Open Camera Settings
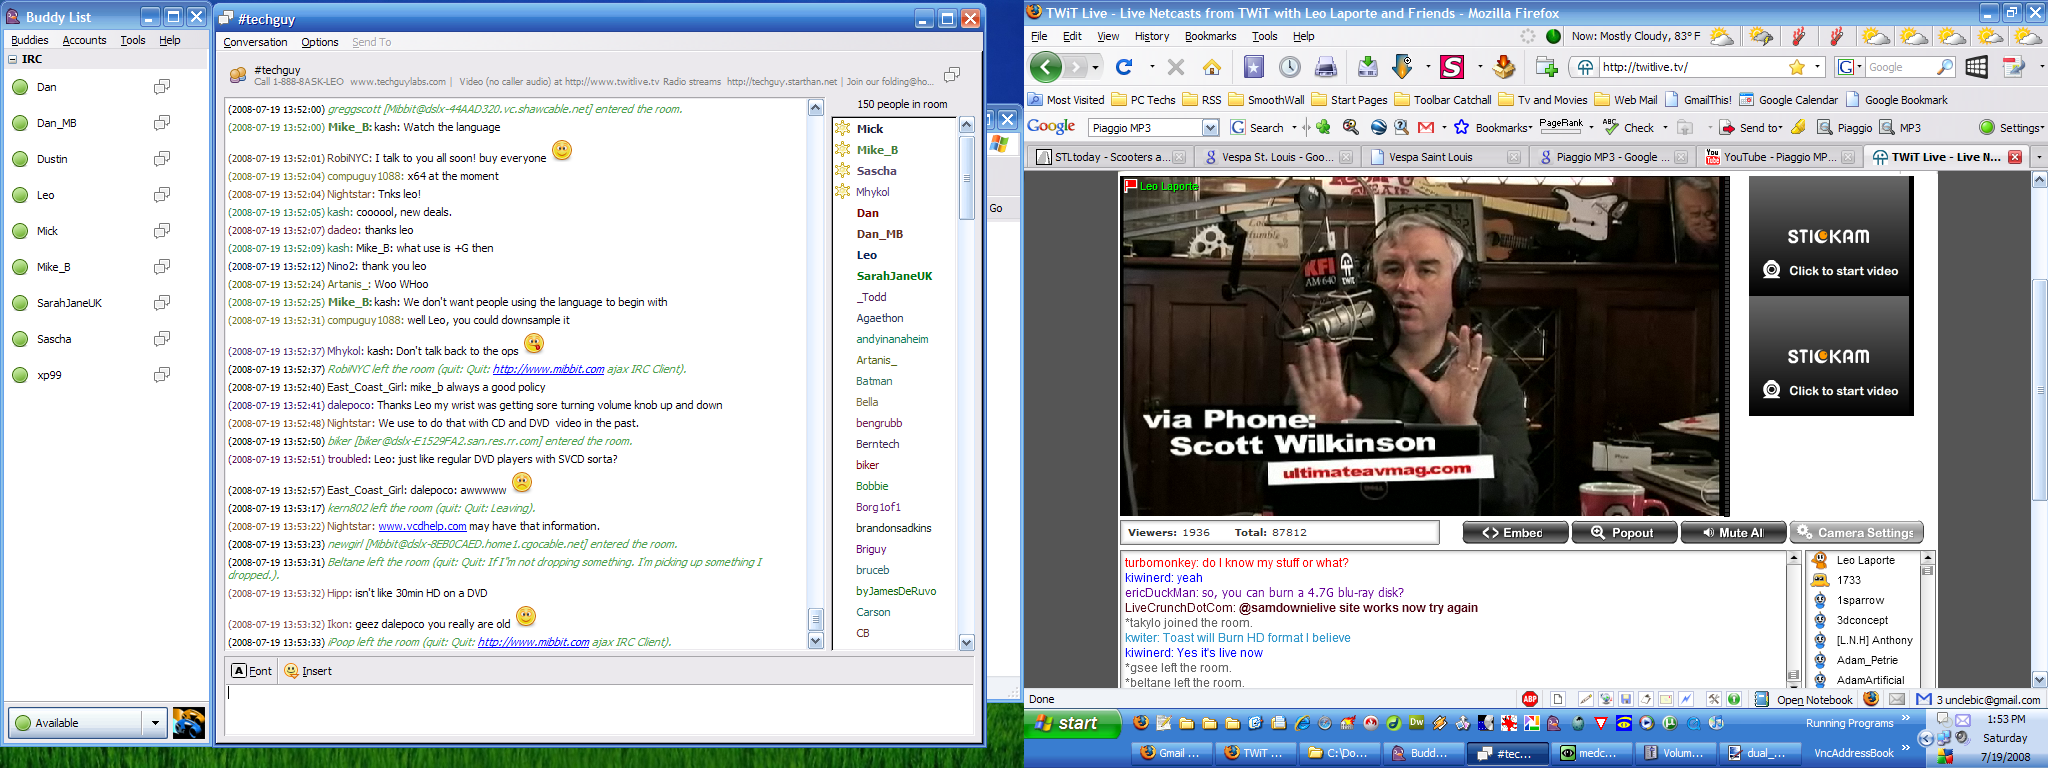This screenshot has width=2048, height=768. pos(1856,532)
